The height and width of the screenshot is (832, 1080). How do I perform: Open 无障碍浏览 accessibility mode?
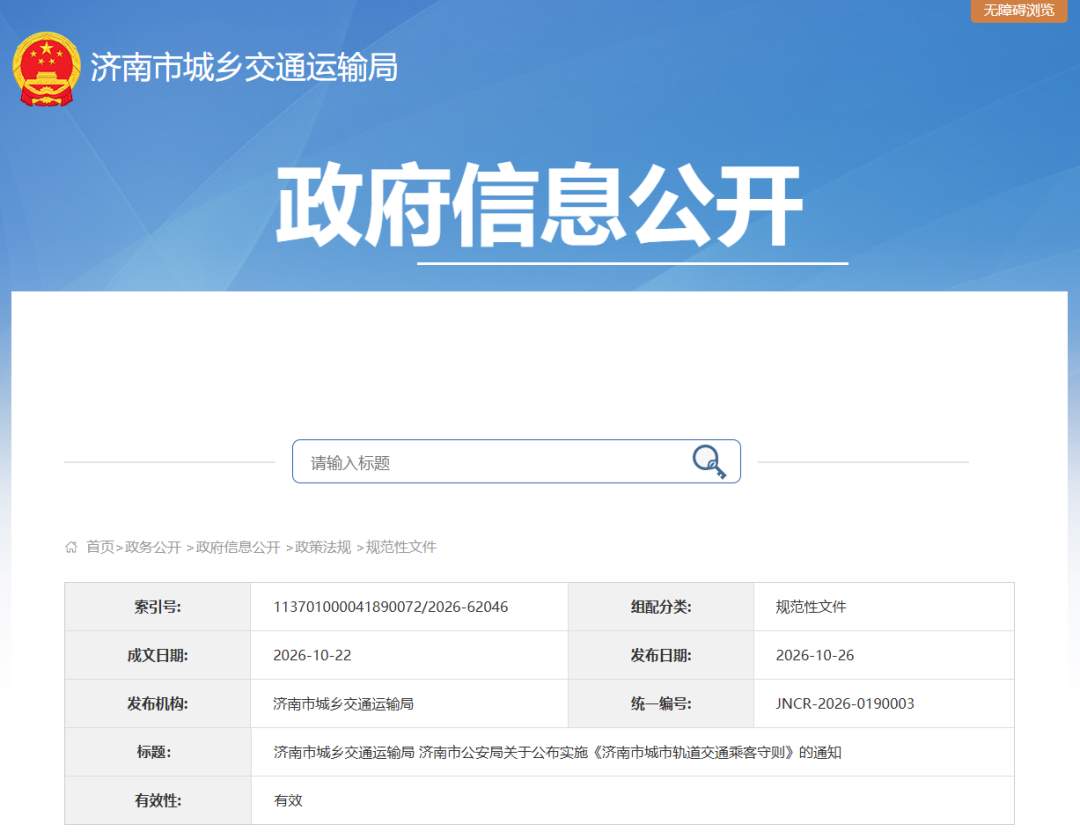click(x=1018, y=10)
